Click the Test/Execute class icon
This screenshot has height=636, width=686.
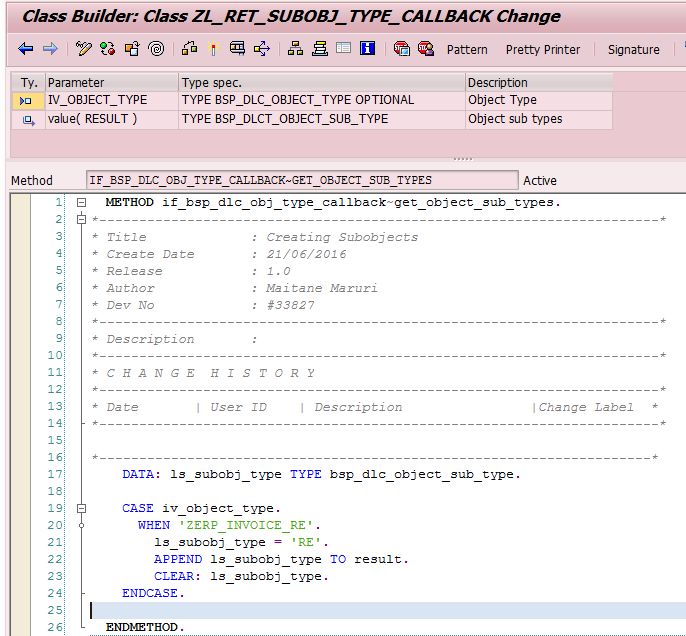[189, 49]
